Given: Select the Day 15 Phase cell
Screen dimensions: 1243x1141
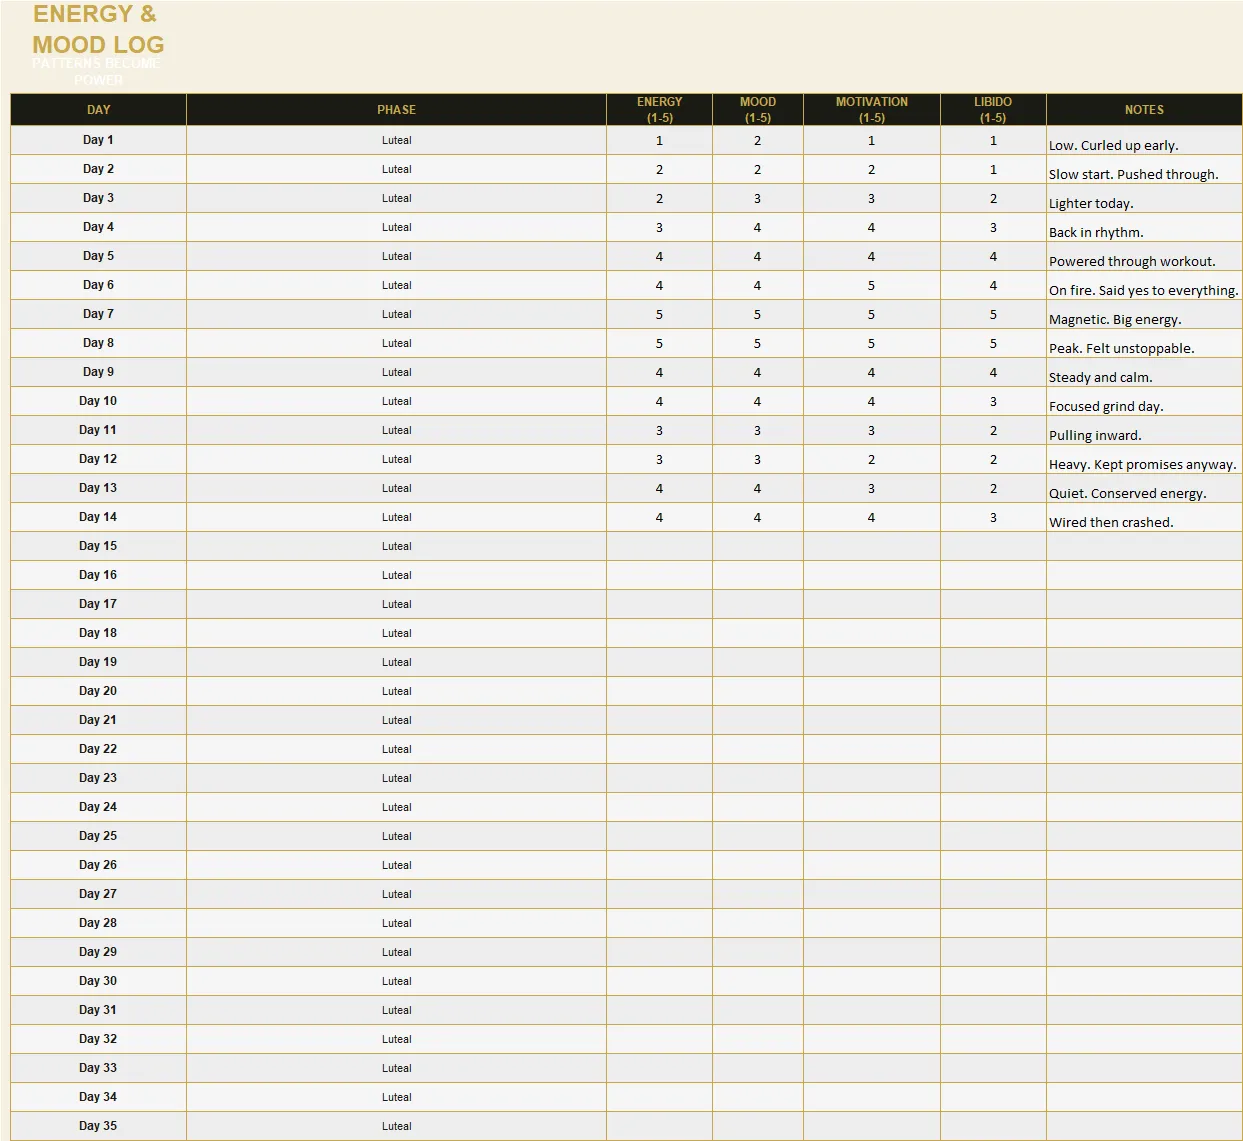Looking at the screenshot, I should click(396, 546).
